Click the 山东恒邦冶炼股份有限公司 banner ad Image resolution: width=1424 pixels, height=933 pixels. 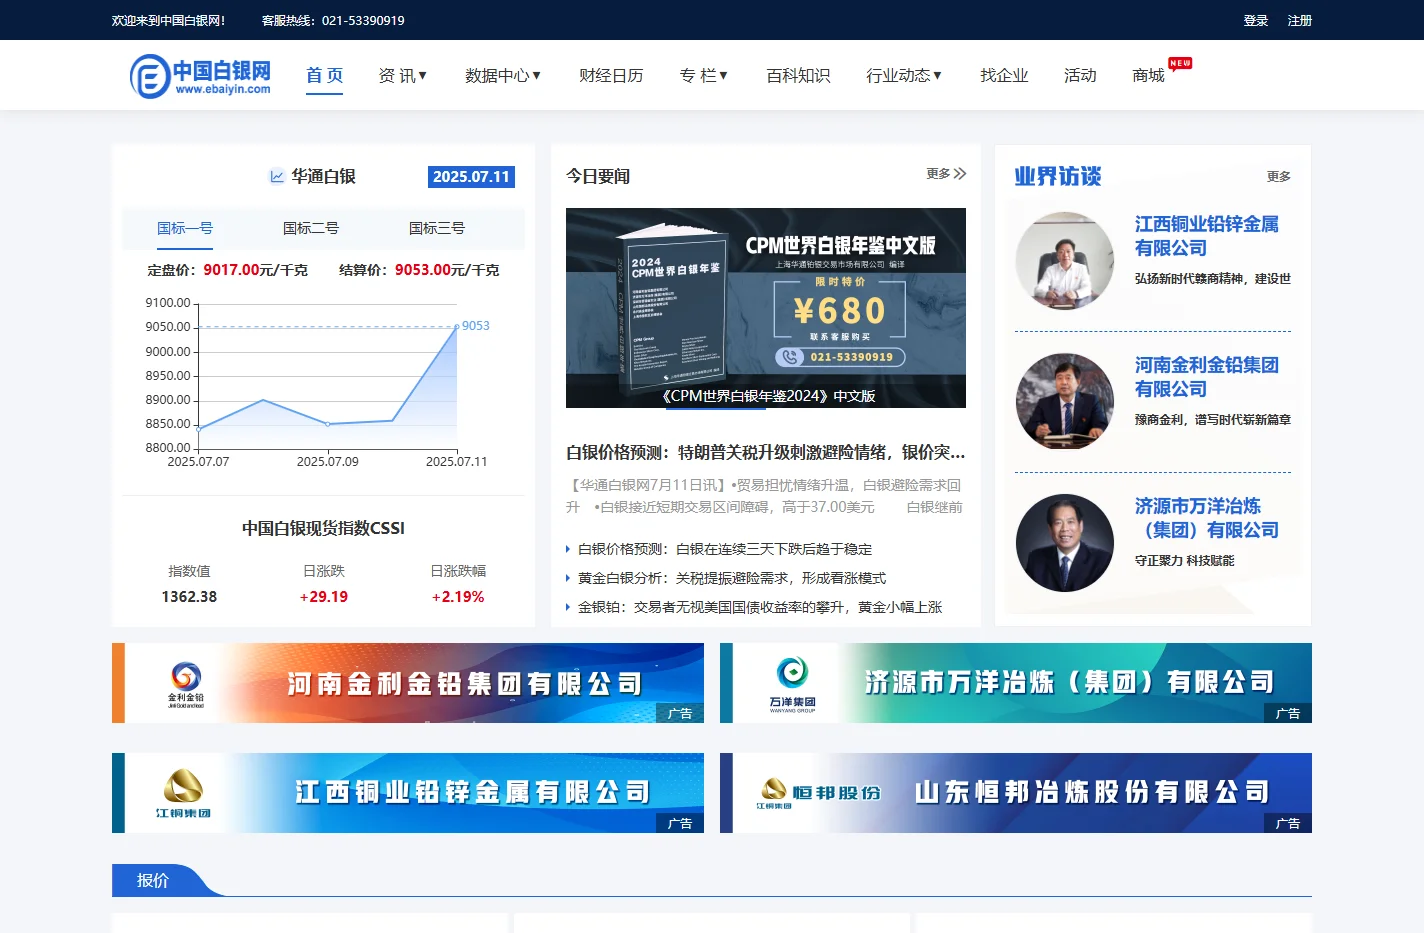point(1016,793)
